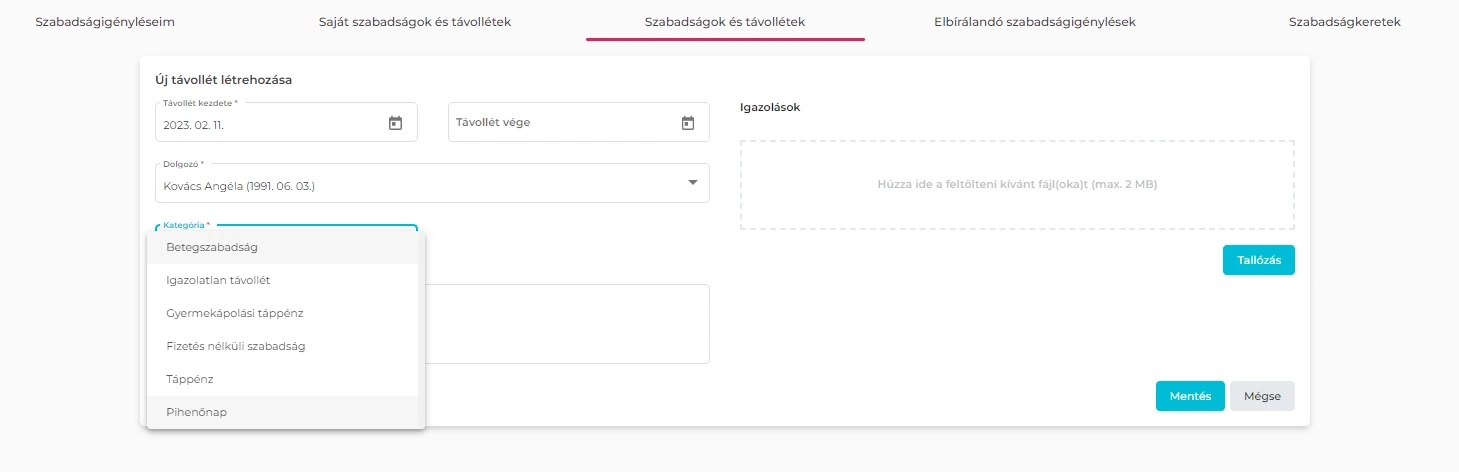Expand the Dolgozó dropdown arrow

pyautogui.click(x=692, y=183)
